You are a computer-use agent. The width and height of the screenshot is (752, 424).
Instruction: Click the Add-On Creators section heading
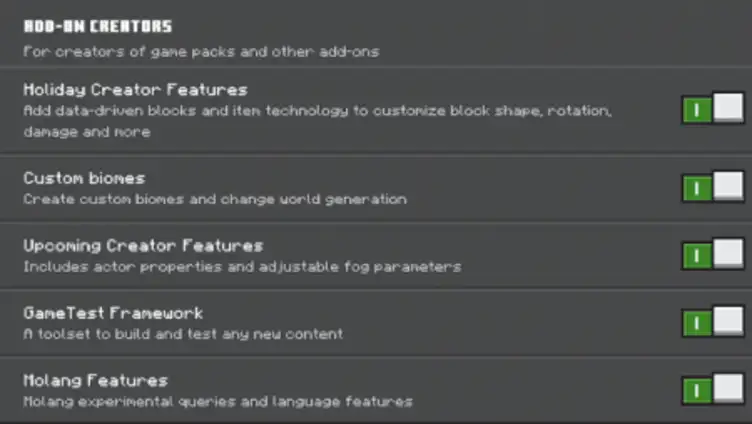pos(98,26)
